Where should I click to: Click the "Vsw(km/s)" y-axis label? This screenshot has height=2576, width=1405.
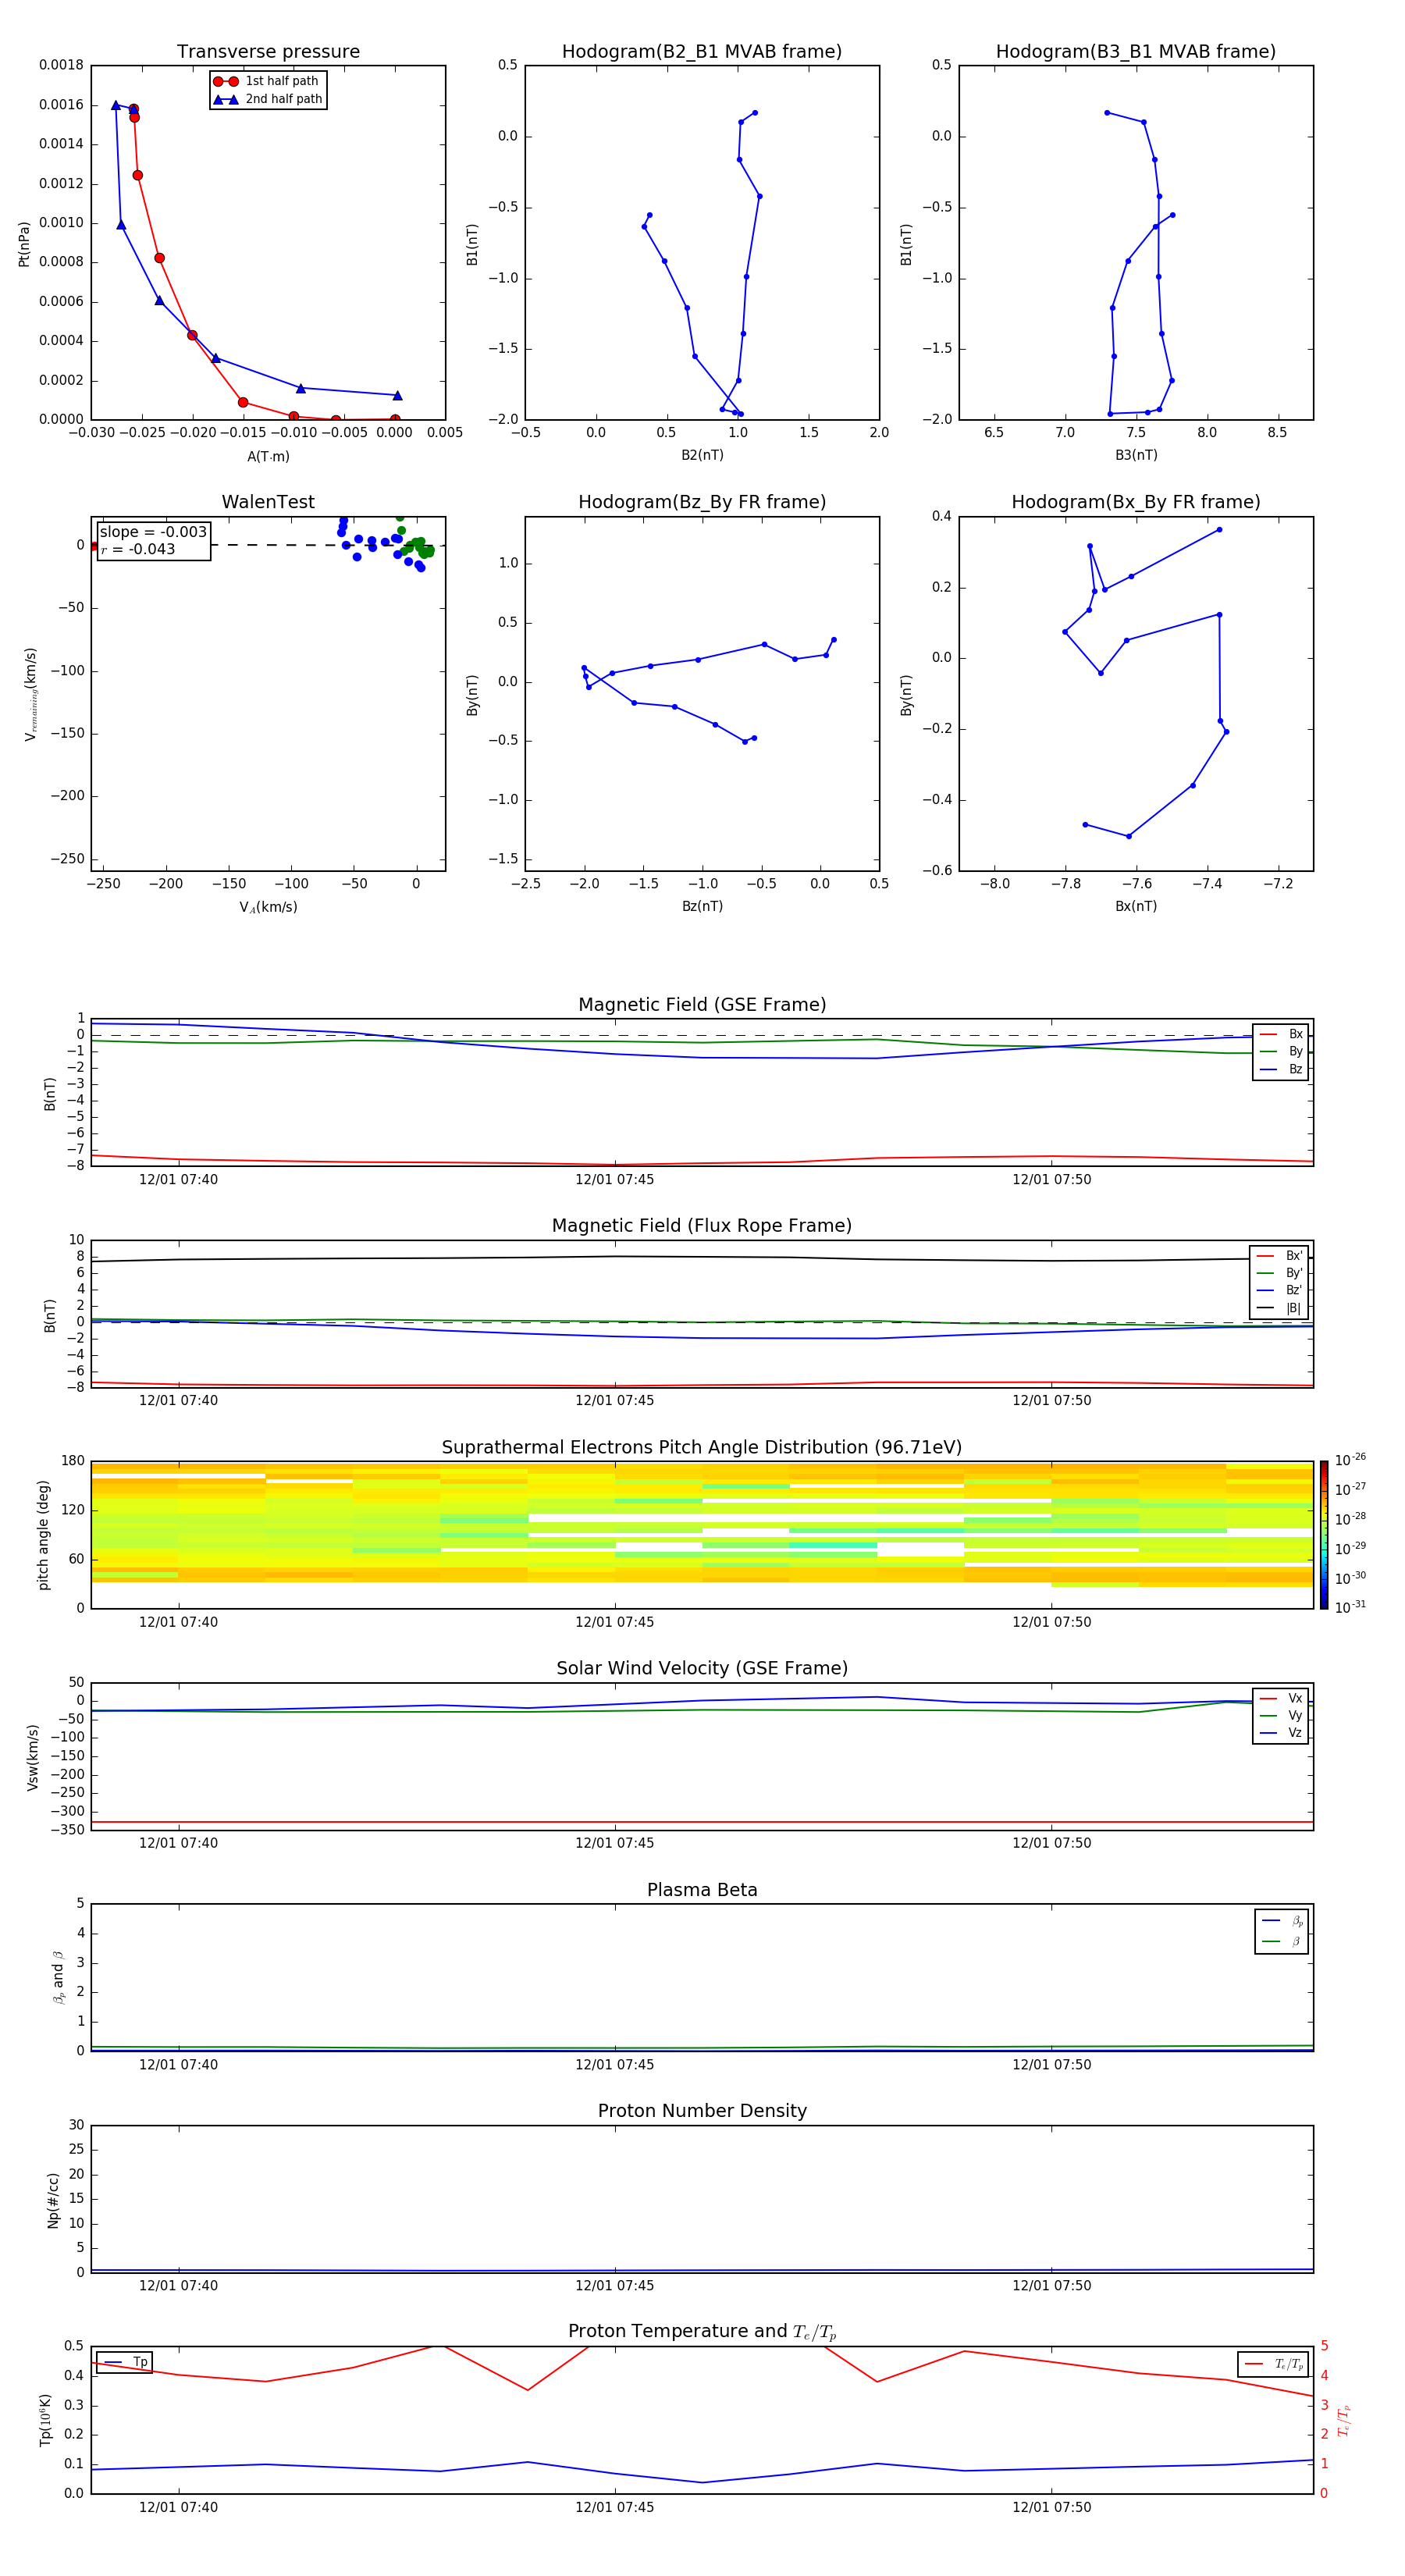(32, 1757)
